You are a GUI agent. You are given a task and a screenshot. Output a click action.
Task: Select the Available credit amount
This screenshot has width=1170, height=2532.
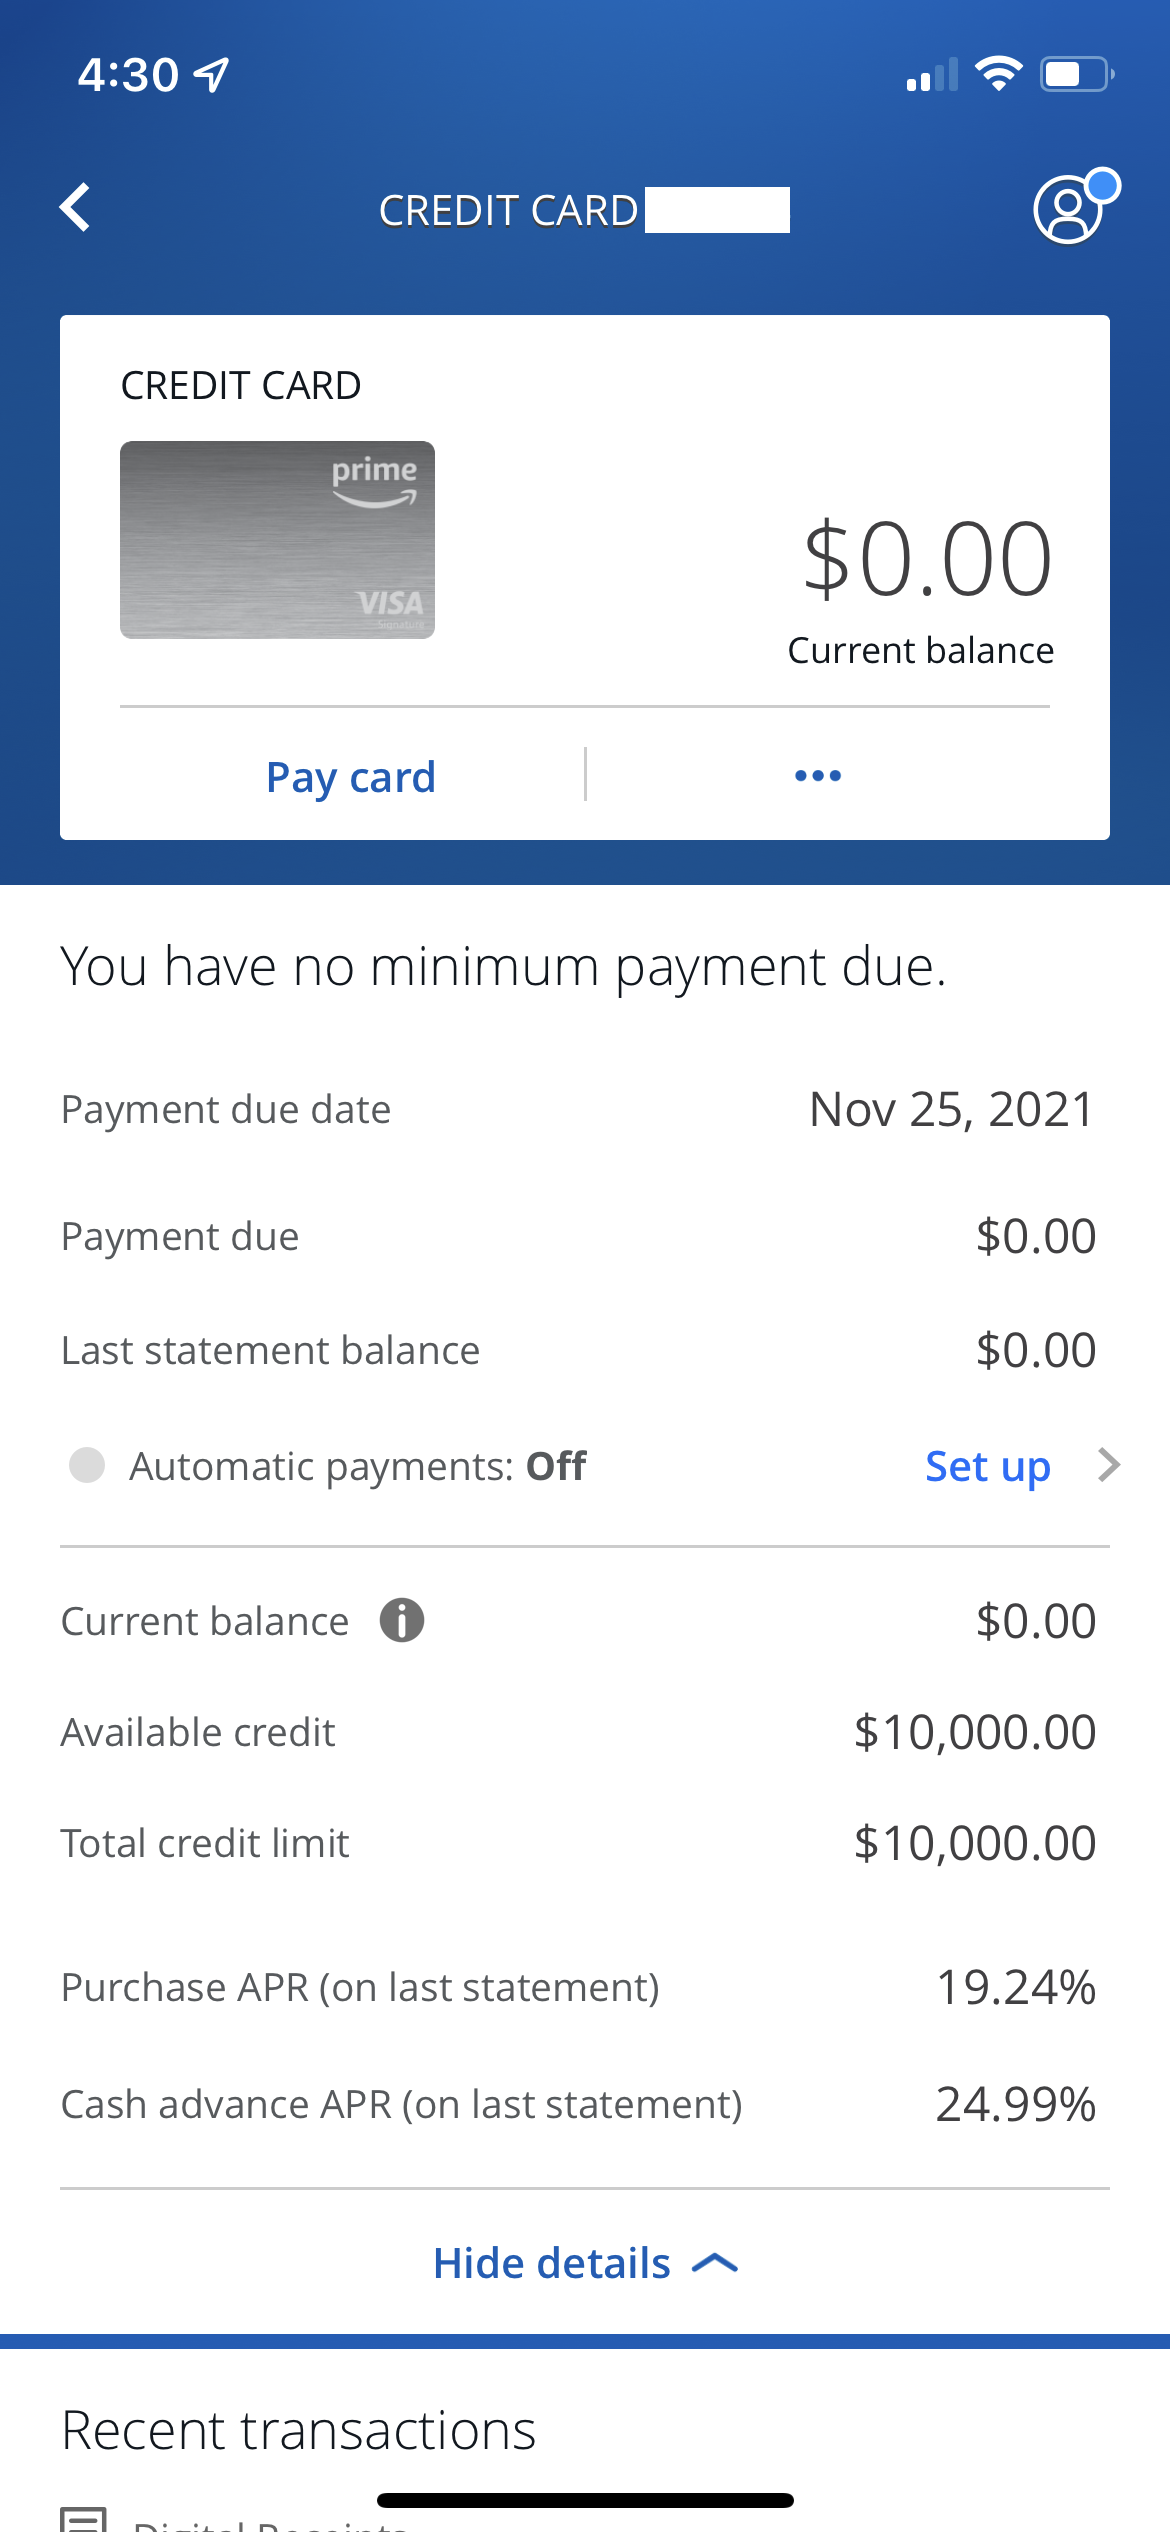[974, 1732]
